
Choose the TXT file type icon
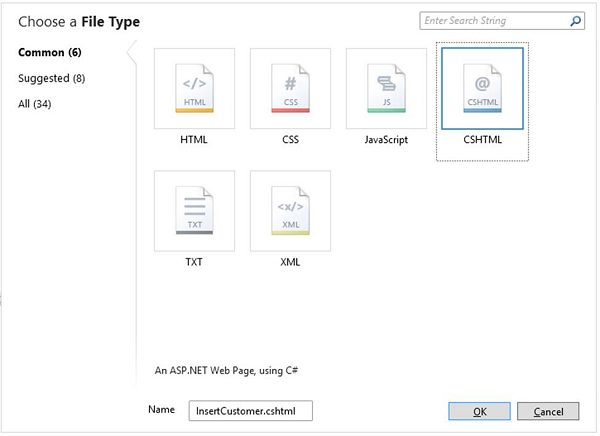[194, 210]
